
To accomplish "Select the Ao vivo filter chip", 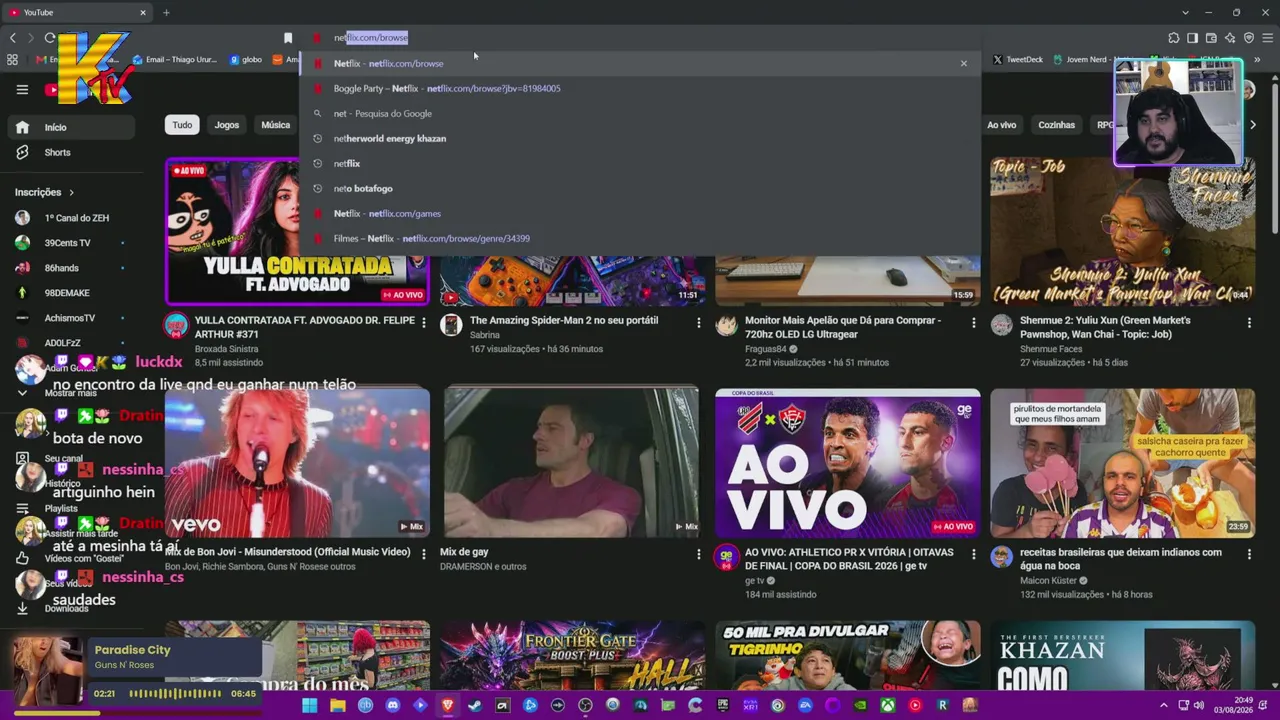I will (1001, 125).
